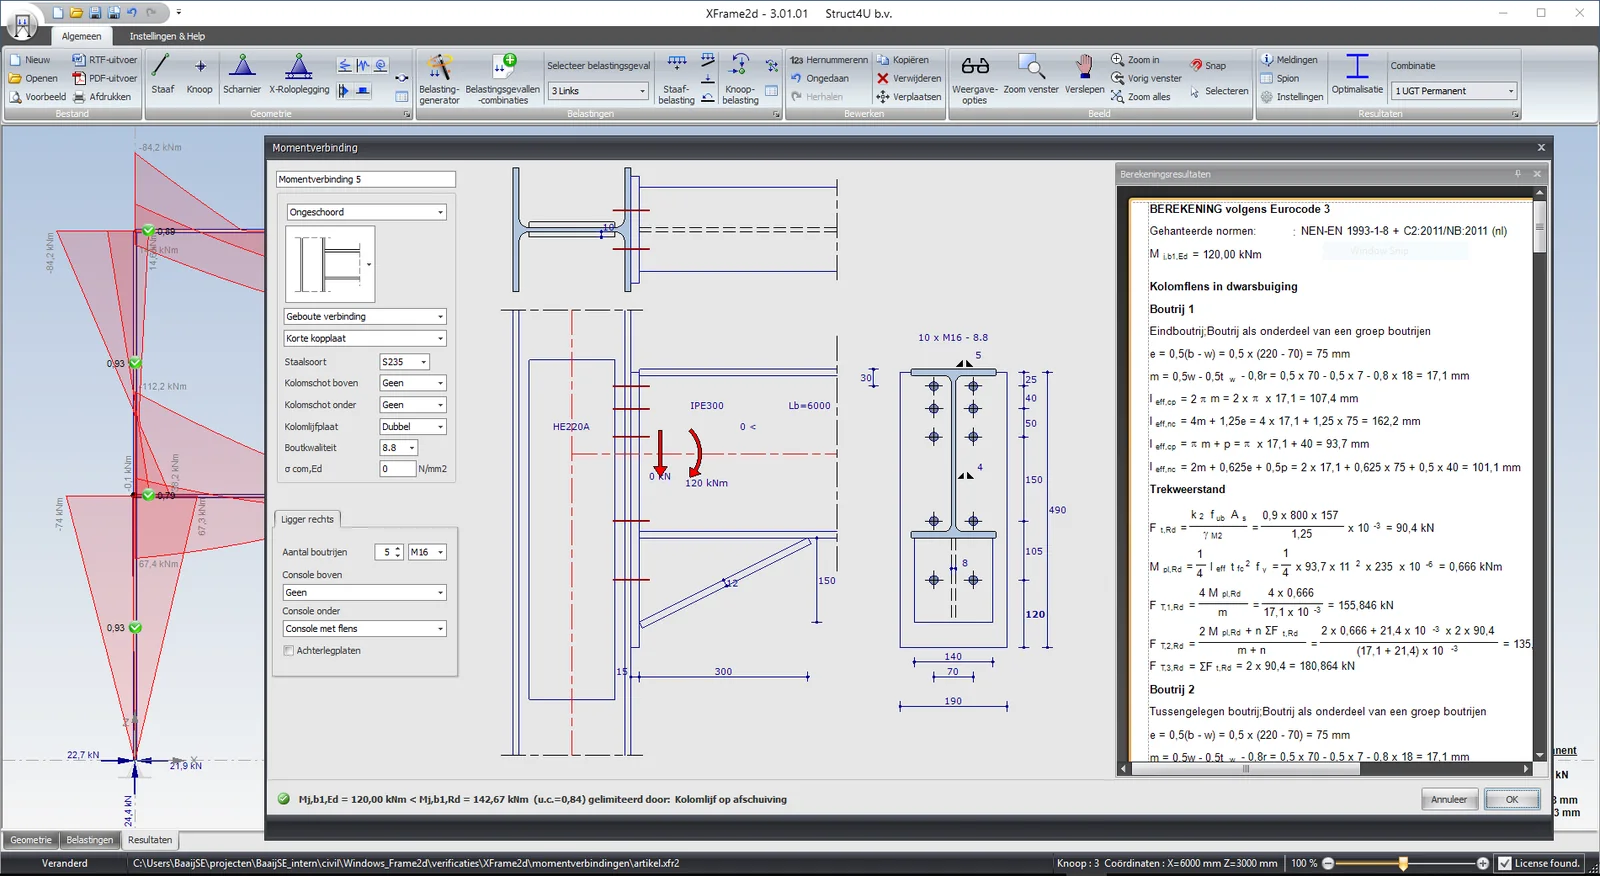
Task: Open Kolomlijfplaat Dubbel dropdown
Action: pyautogui.click(x=413, y=426)
